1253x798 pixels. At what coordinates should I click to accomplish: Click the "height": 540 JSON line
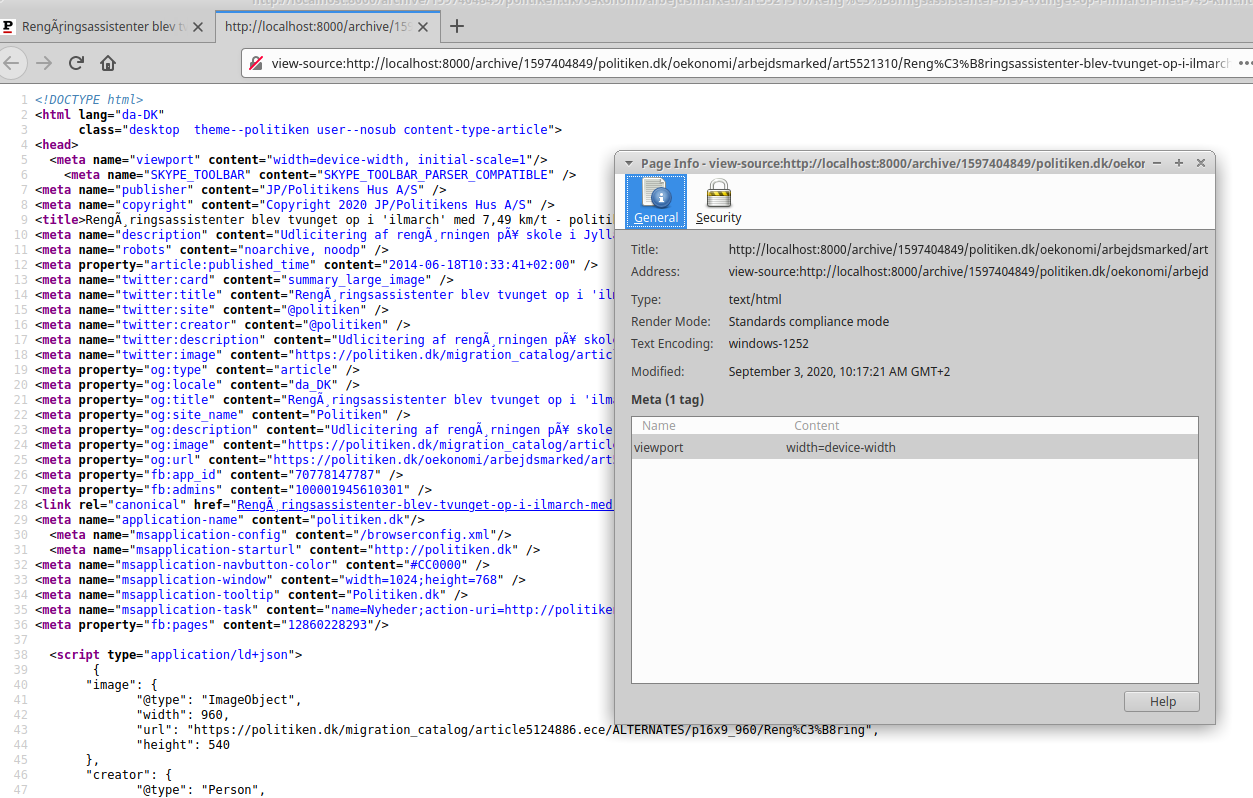click(x=183, y=744)
